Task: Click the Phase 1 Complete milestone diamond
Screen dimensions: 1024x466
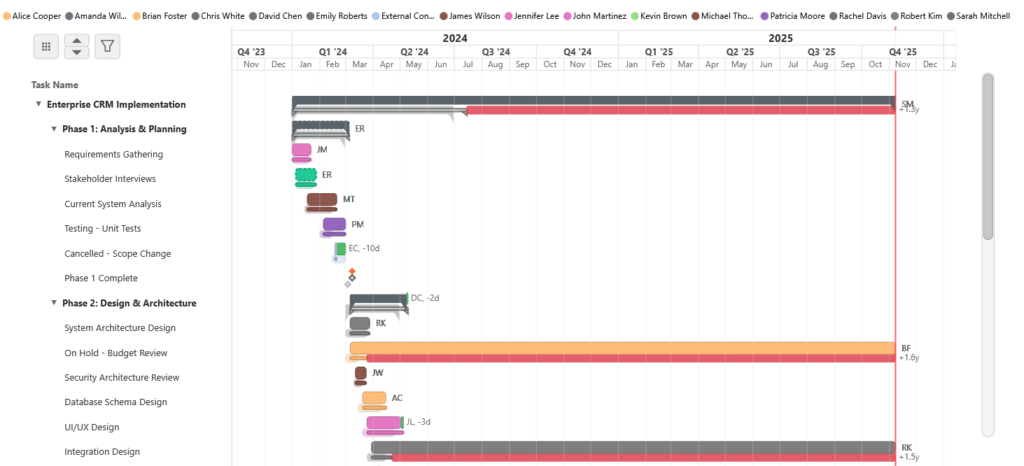Action: [x=352, y=272]
